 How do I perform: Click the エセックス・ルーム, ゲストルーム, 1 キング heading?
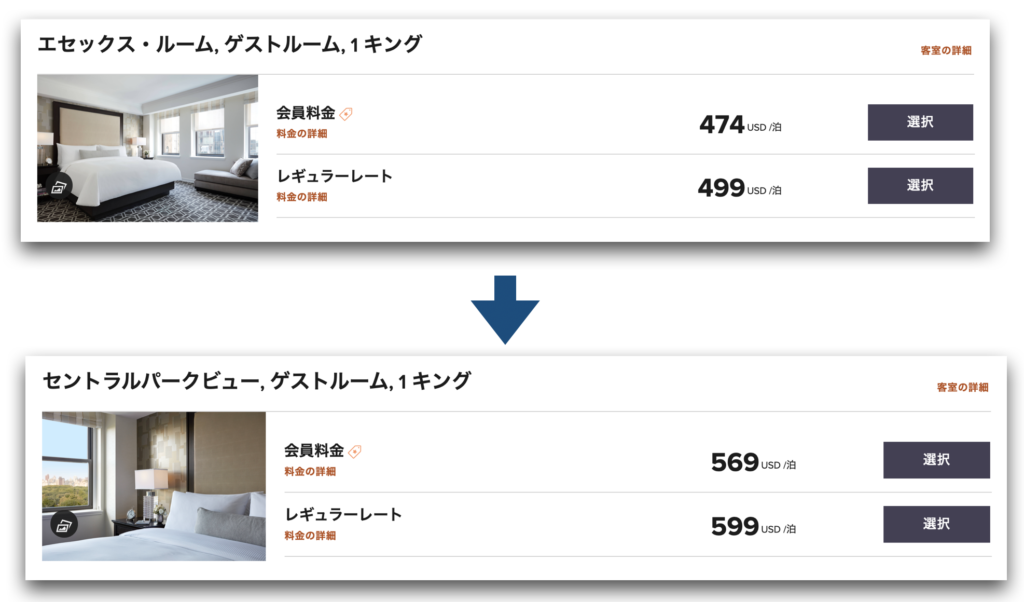point(230,44)
